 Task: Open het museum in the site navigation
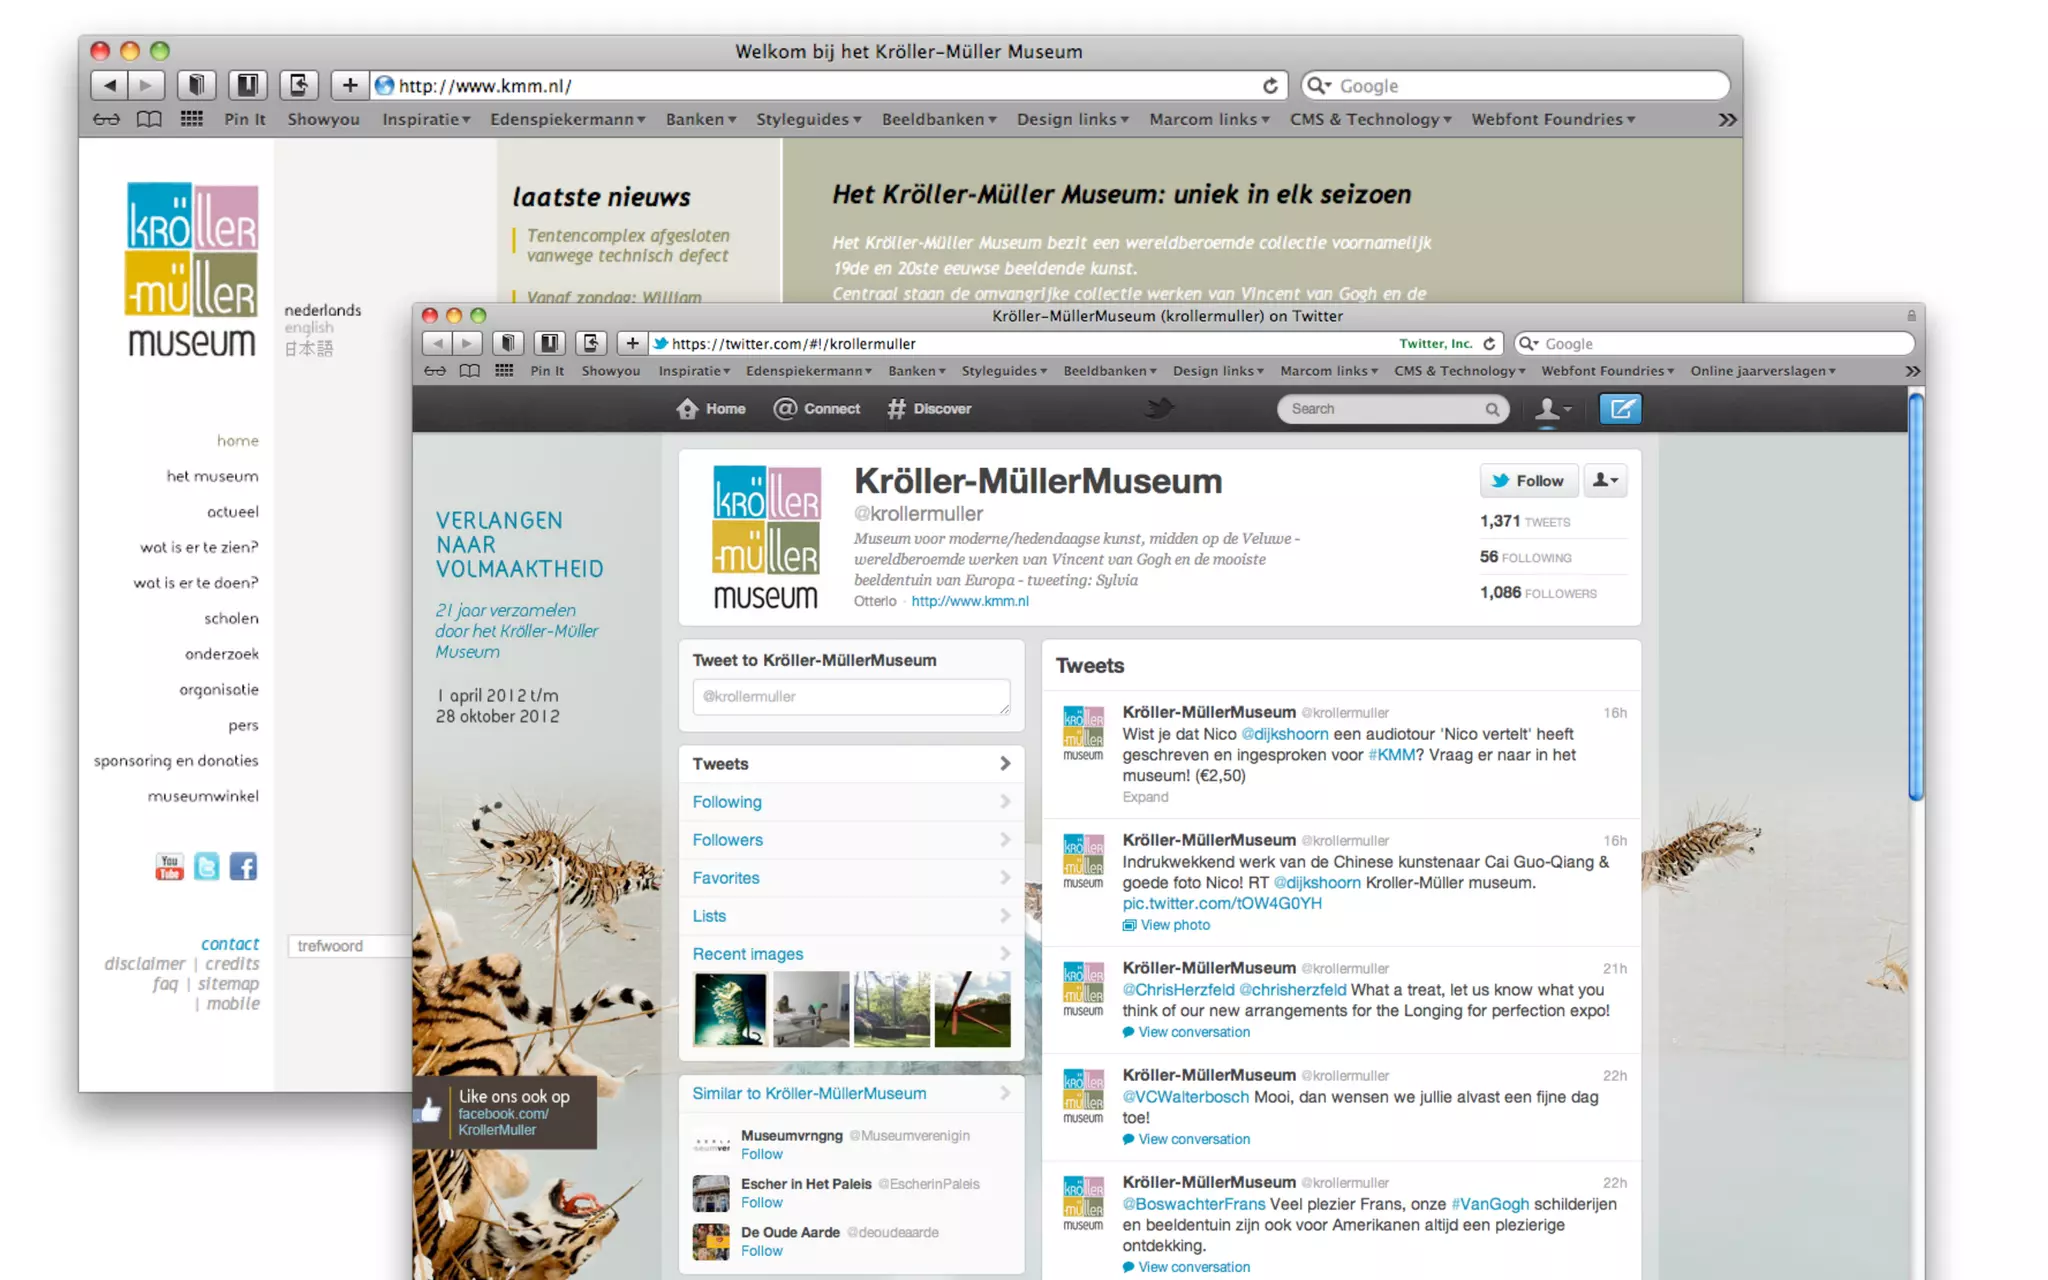(x=212, y=476)
